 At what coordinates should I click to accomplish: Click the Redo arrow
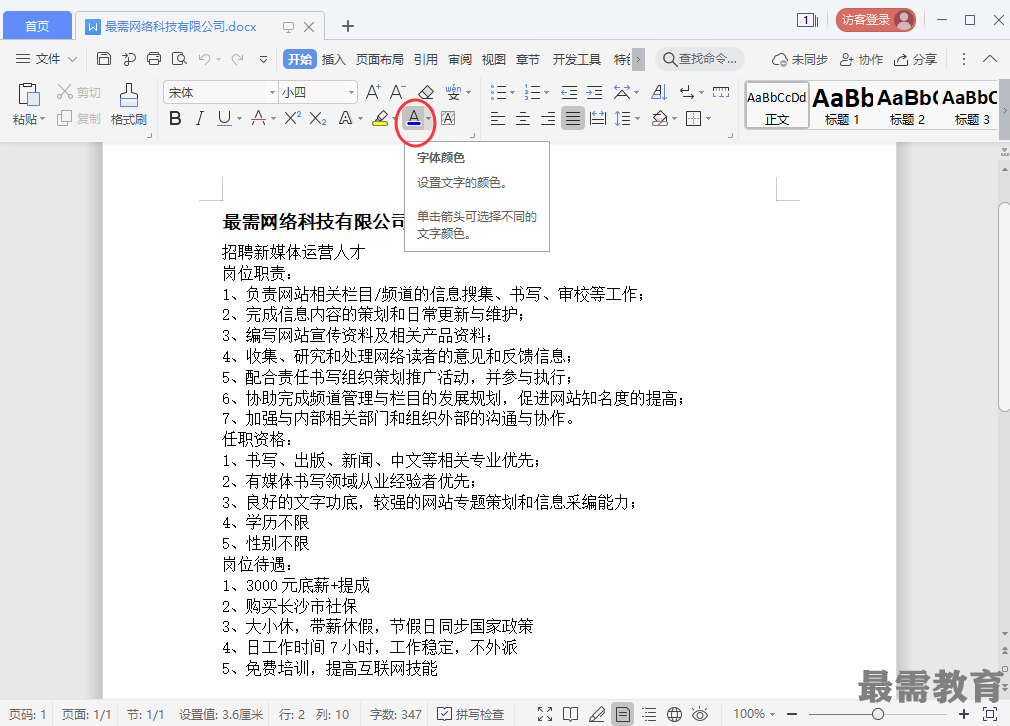tap(237, 59)
